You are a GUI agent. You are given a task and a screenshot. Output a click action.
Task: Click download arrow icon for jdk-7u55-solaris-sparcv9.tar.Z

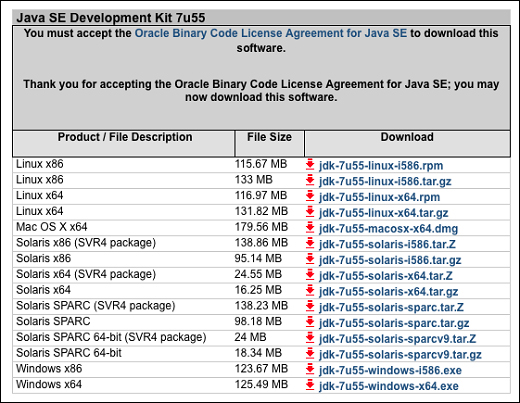(x=310, y=338)
